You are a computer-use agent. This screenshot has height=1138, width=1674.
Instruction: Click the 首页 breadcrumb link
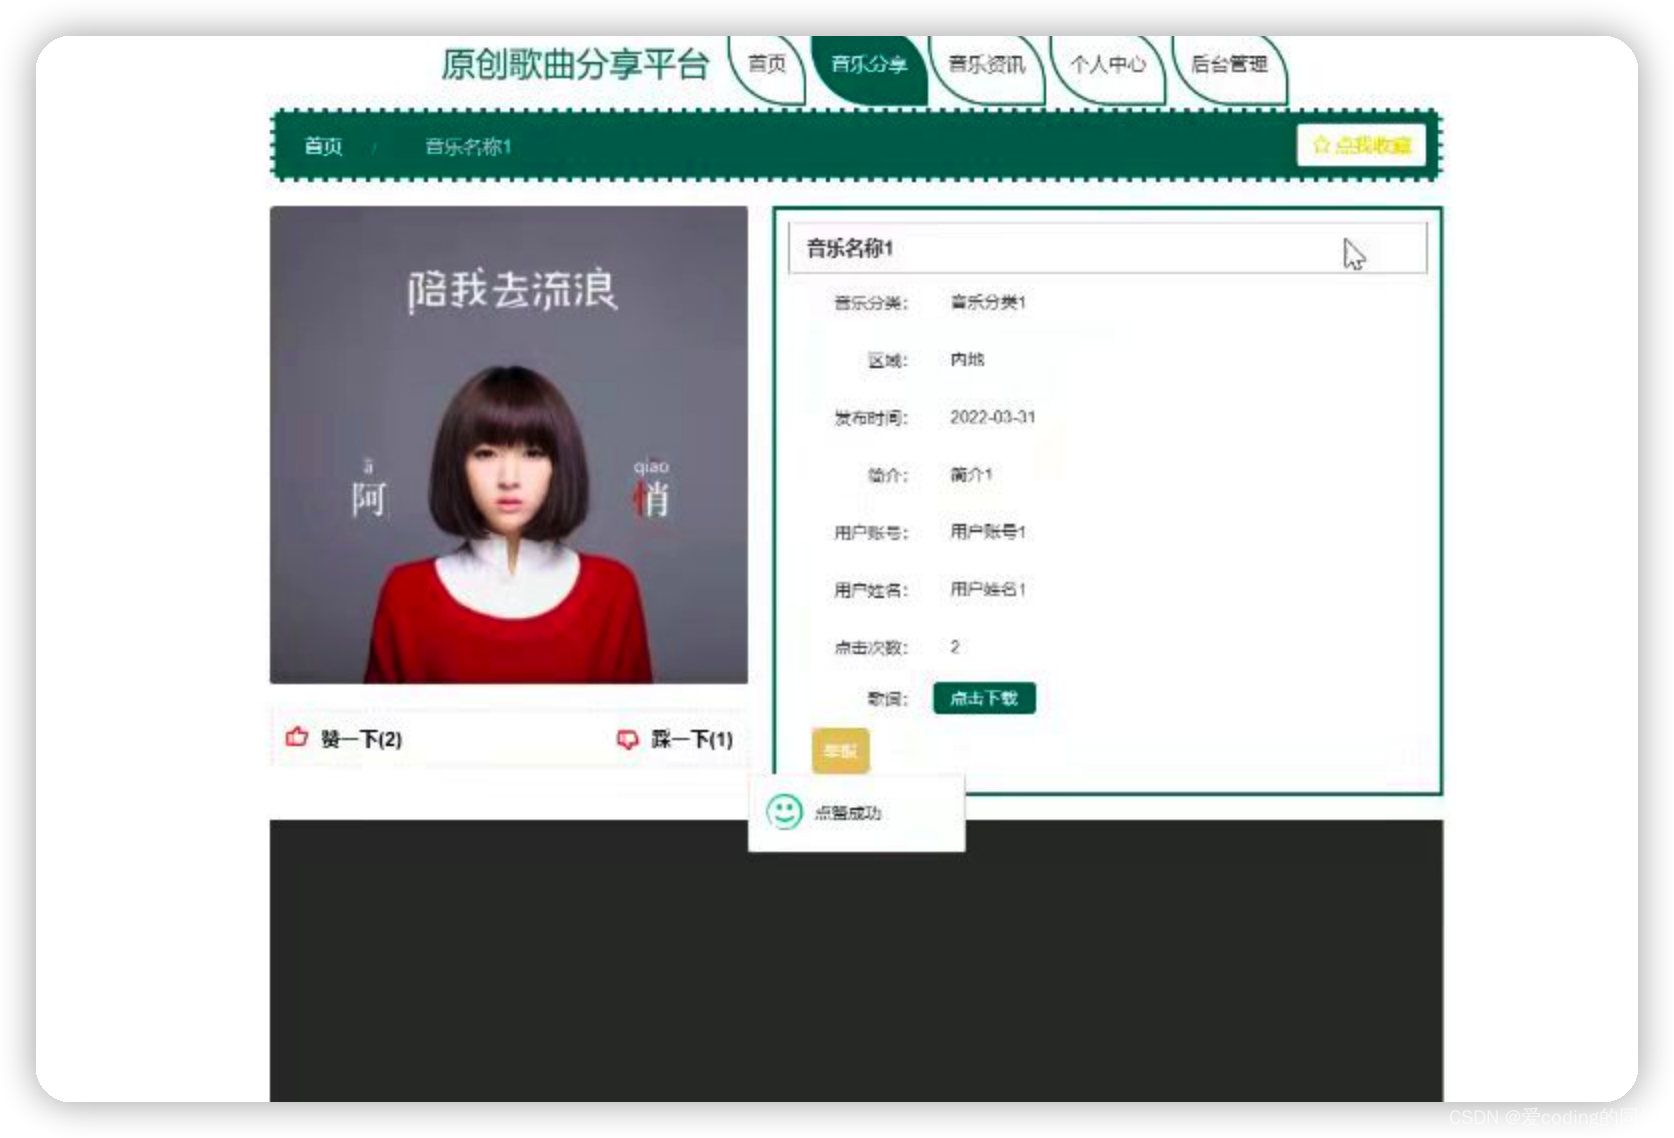coord(323,146)
